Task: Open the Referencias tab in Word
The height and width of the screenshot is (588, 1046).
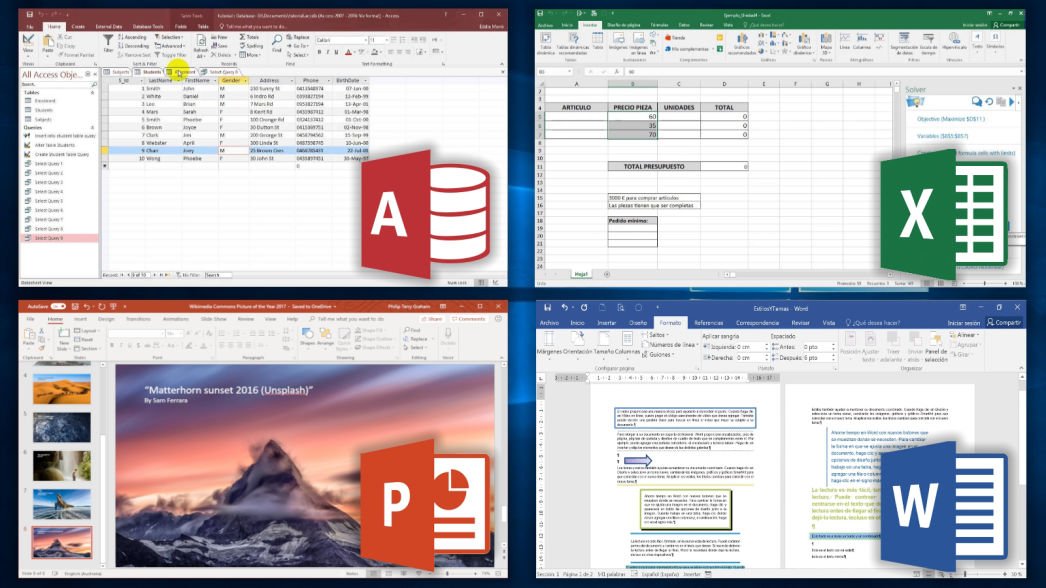Action: pos(708,323)
